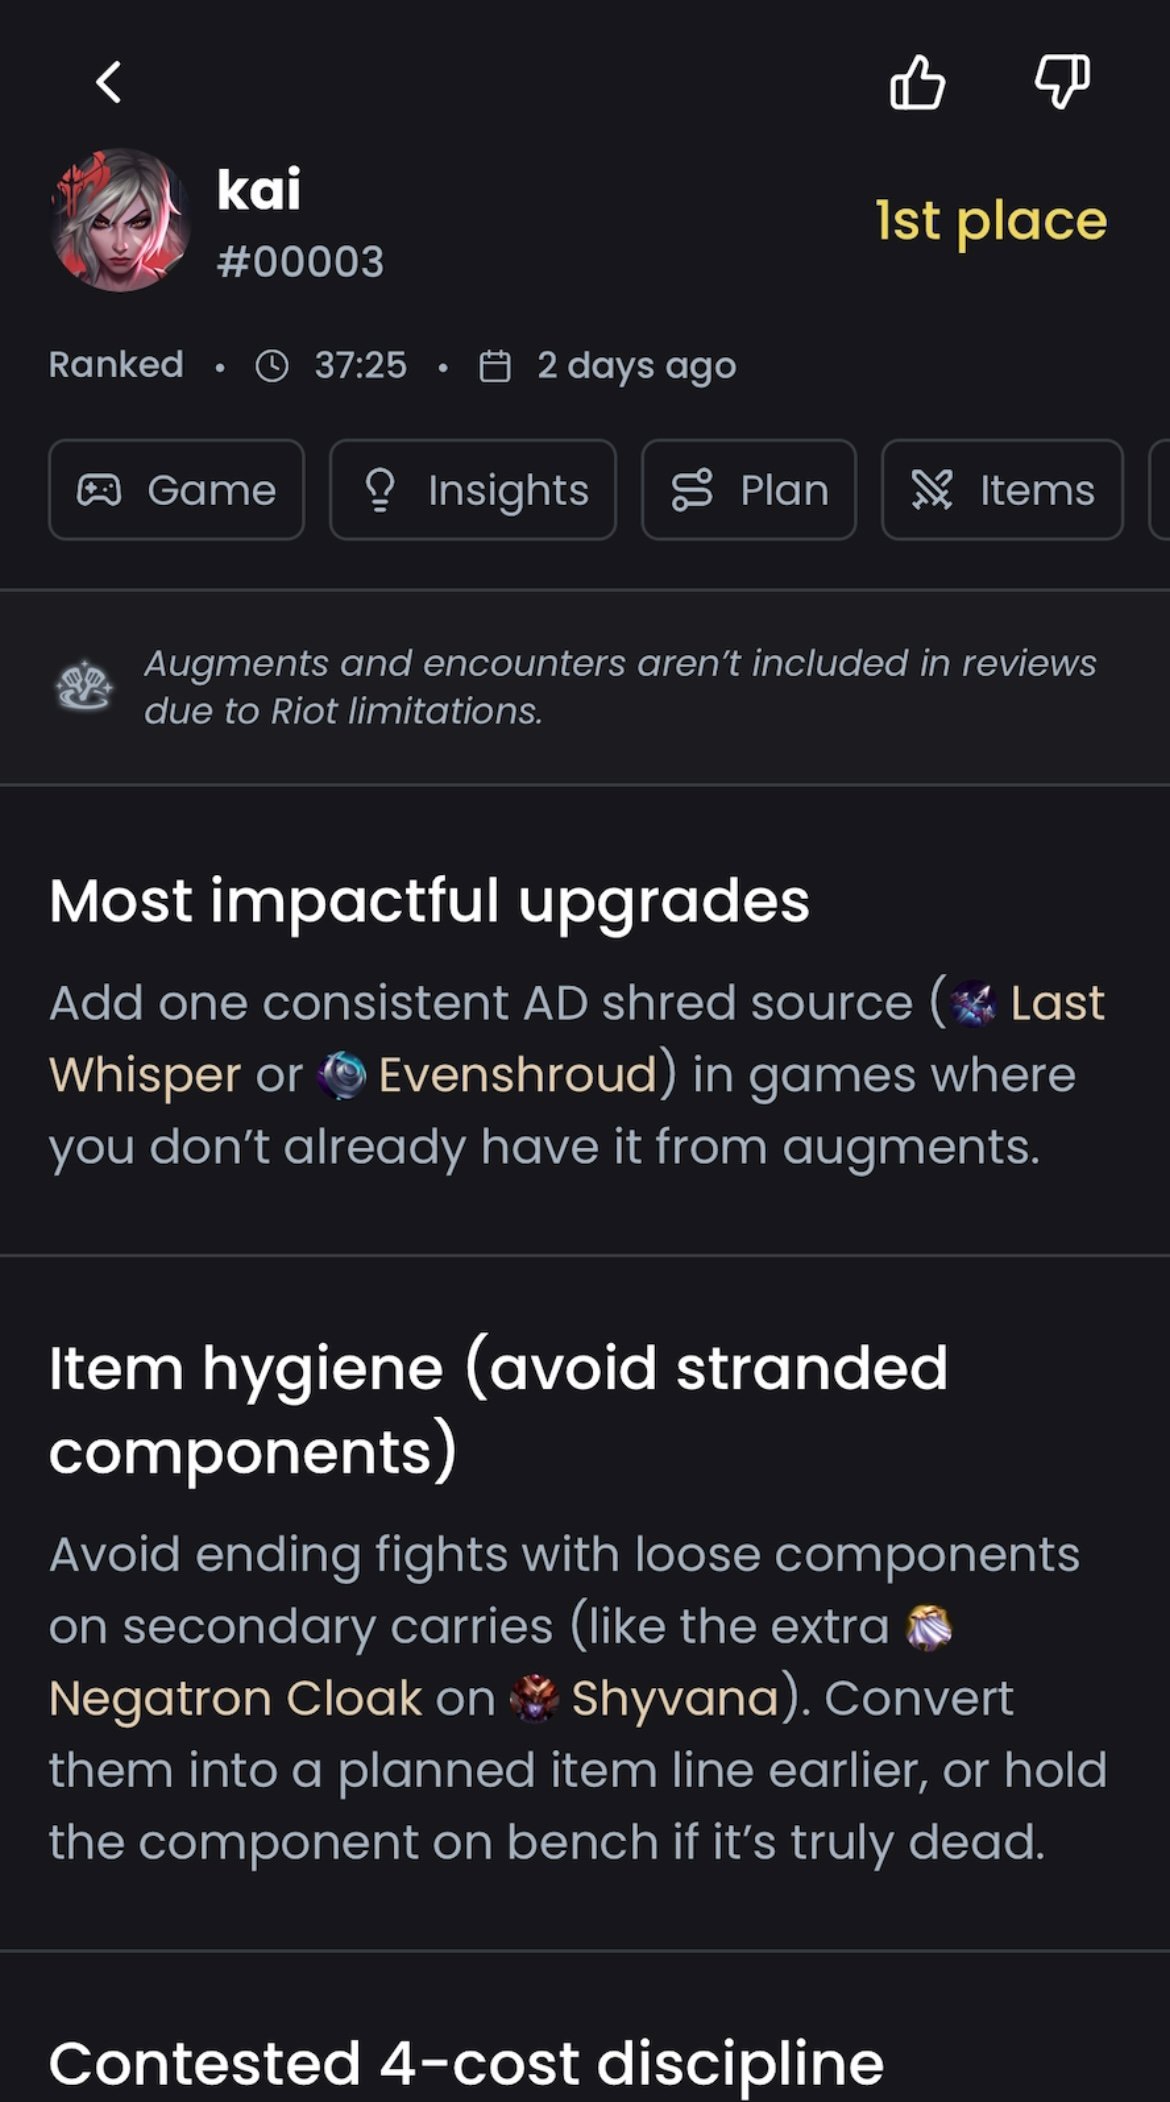1170x2102 pixels.
Task: Give the review a thumbs up
Action: coord(917,82)
